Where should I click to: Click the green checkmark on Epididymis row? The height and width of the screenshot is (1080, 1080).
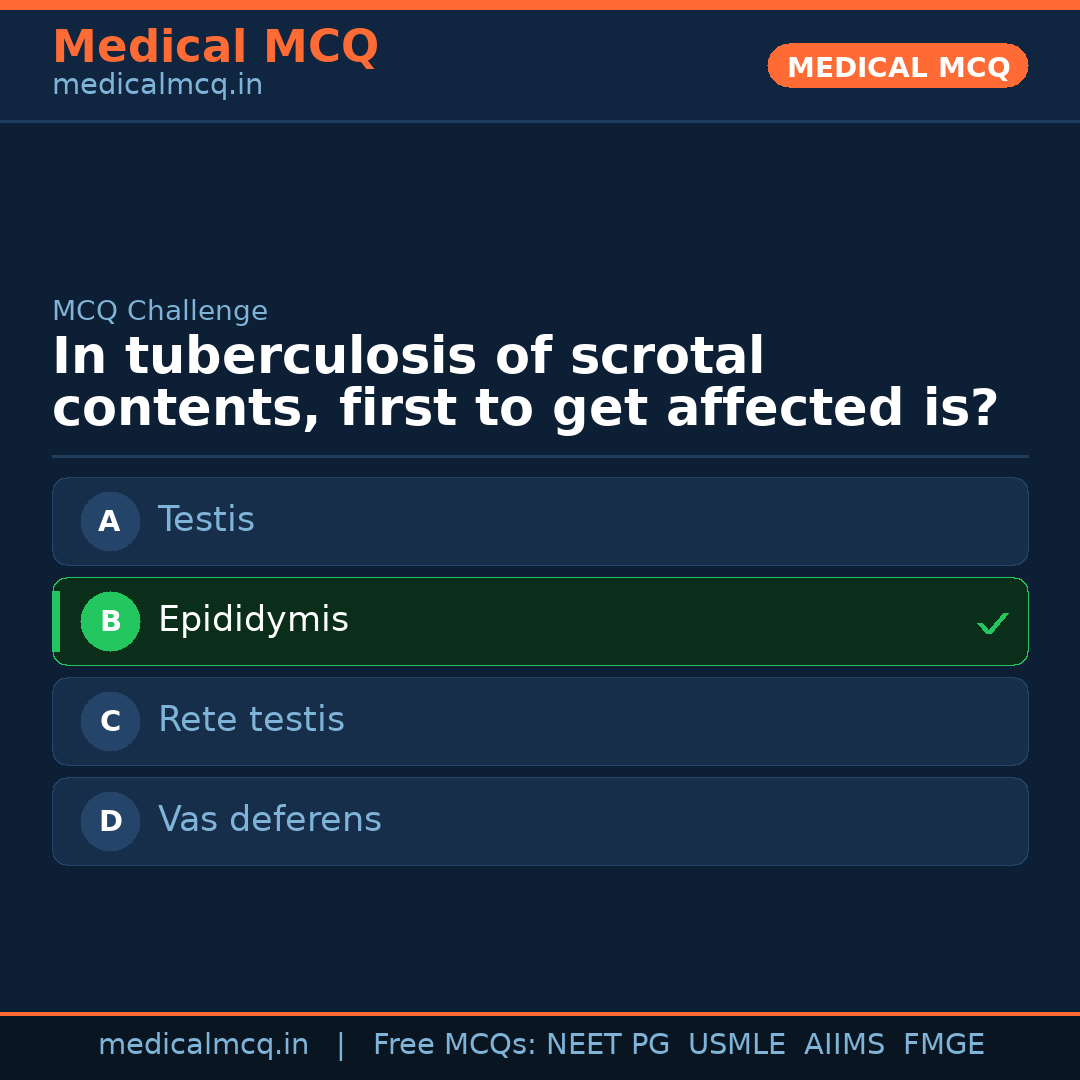pyautogui.click(x=992, y=623)
